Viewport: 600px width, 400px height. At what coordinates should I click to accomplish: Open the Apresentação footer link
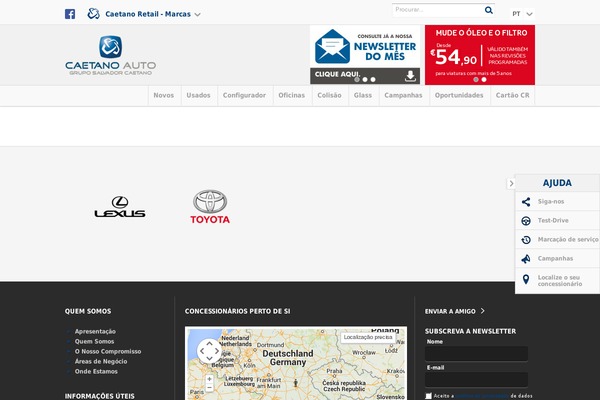click(x=95, y=331)
